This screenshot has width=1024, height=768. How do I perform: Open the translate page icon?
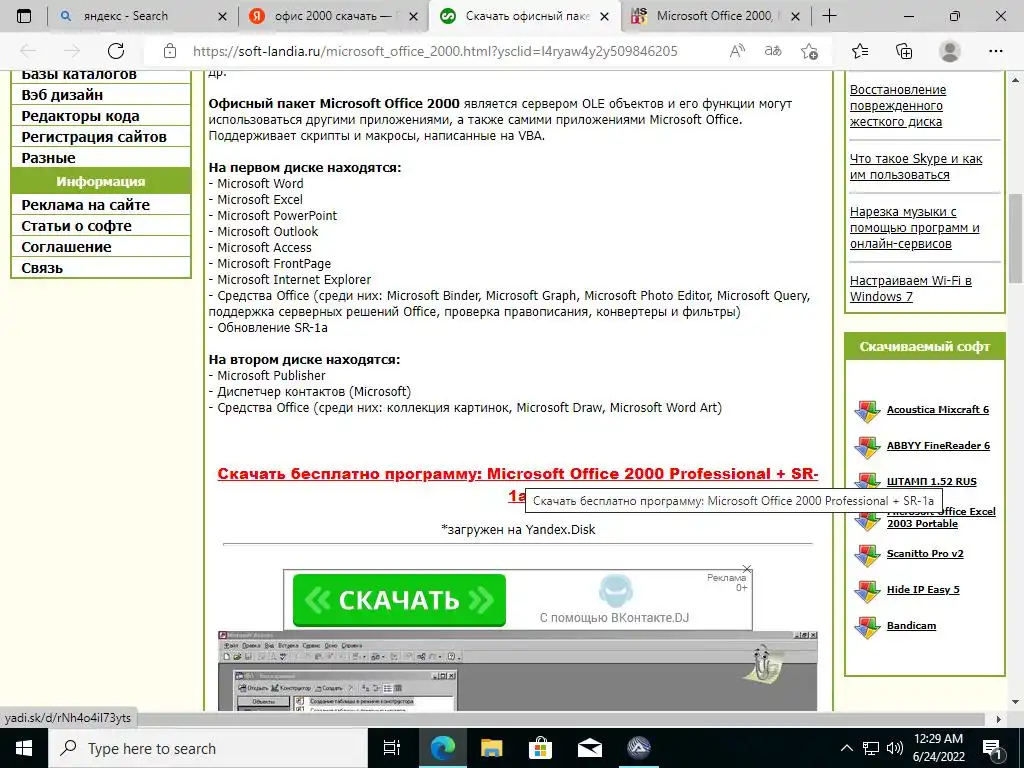point(773,51)
